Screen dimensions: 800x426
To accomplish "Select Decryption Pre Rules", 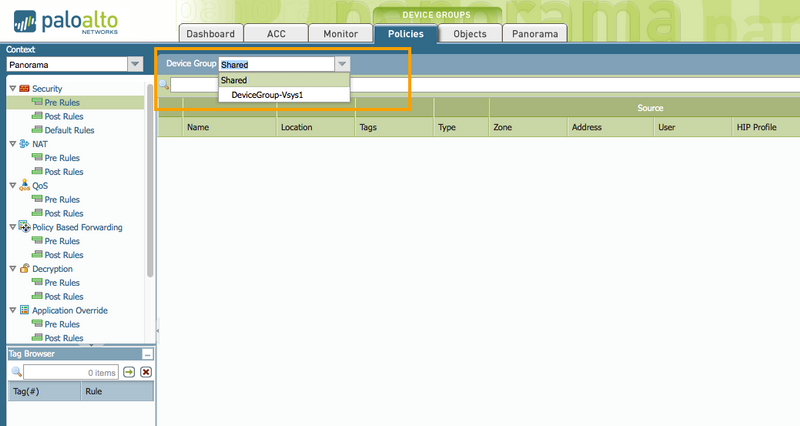I will (62, 283).
